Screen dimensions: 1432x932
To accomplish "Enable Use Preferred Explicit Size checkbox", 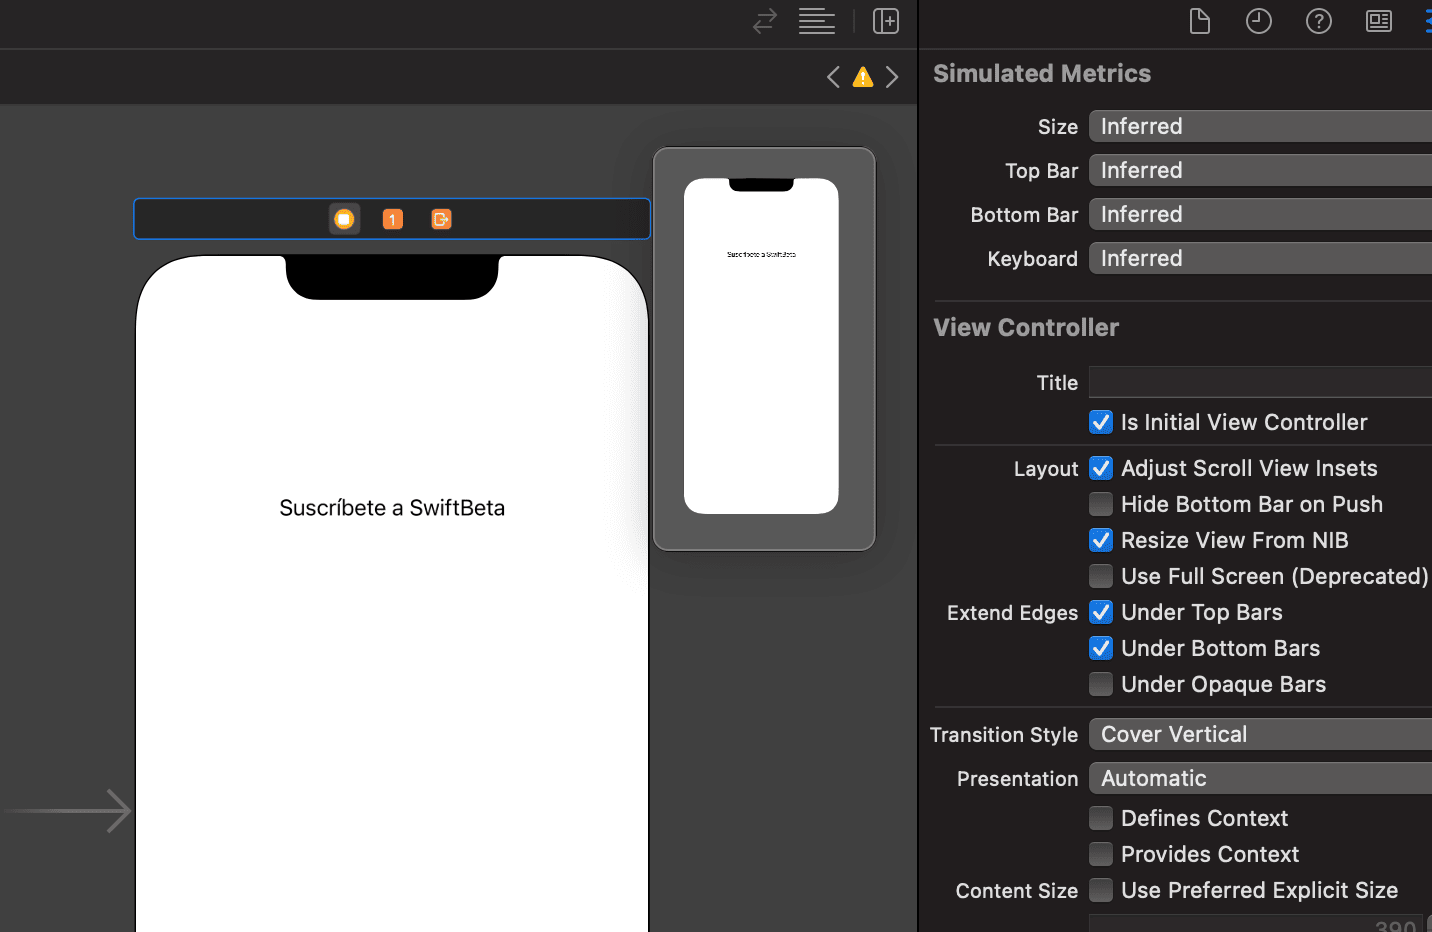I will [x=1101, y=890].
